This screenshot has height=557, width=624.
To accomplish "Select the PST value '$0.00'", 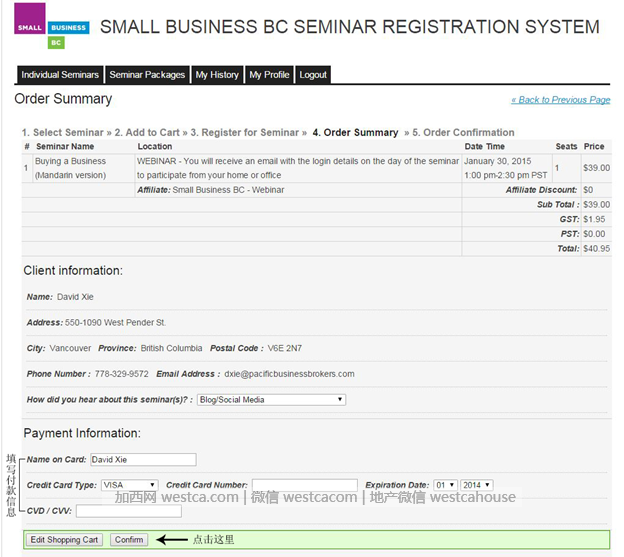I will point(594,234).
